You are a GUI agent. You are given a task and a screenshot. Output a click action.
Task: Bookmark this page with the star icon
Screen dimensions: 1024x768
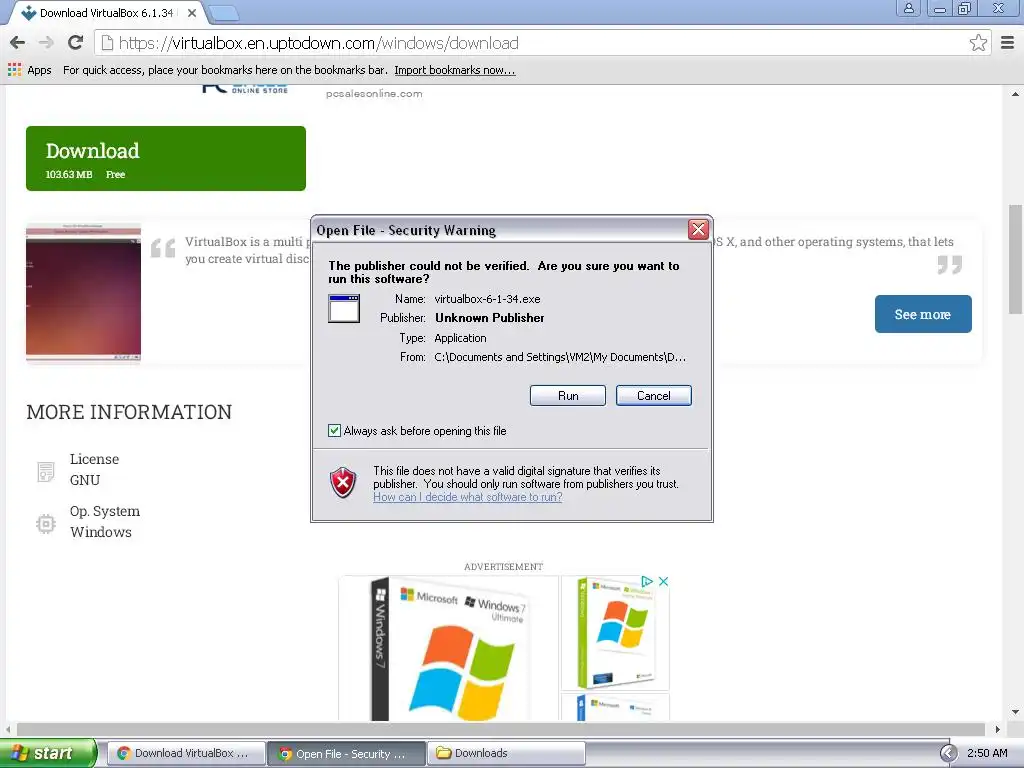(978, 43)
